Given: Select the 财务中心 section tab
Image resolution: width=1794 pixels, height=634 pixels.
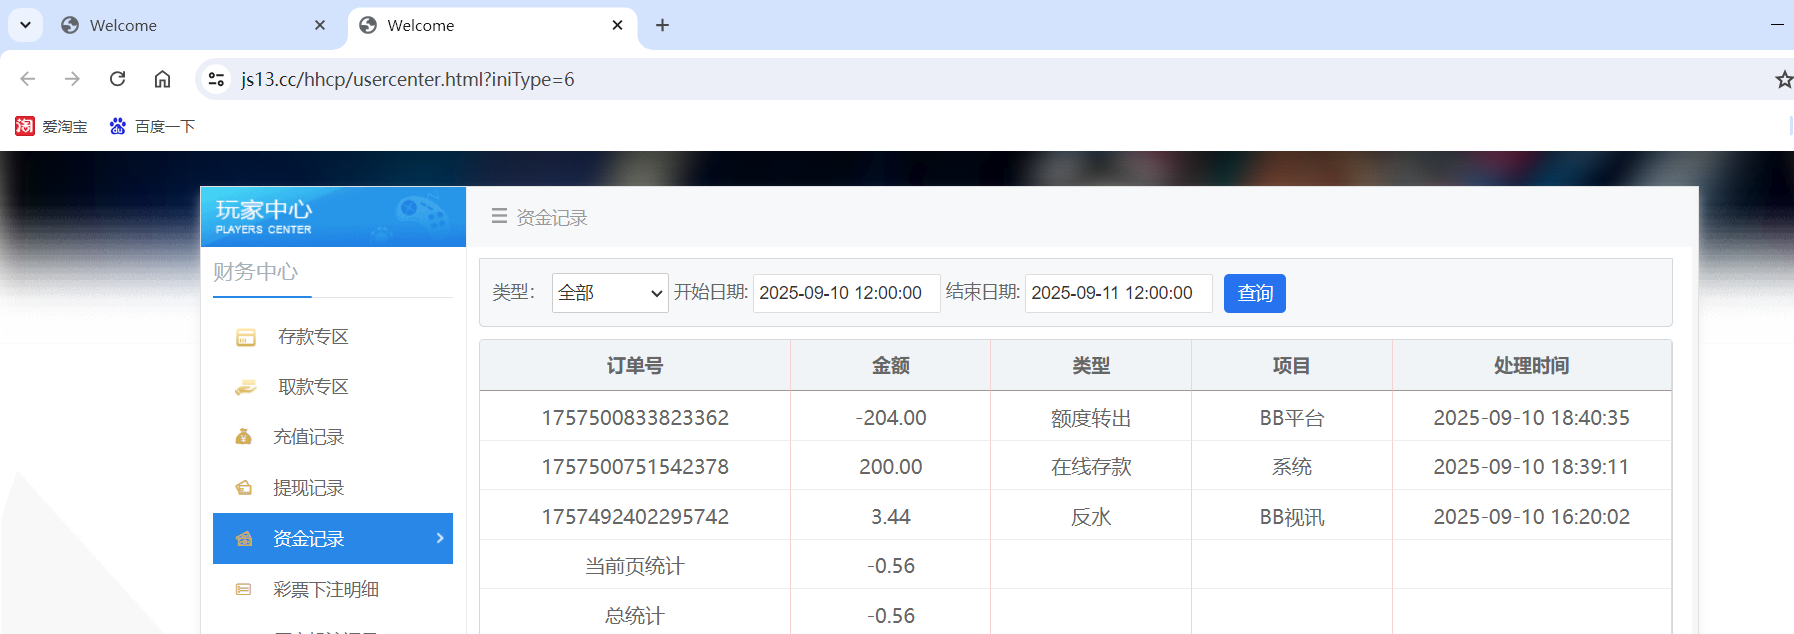Looking at the screenshot, I should coord(256,272).
